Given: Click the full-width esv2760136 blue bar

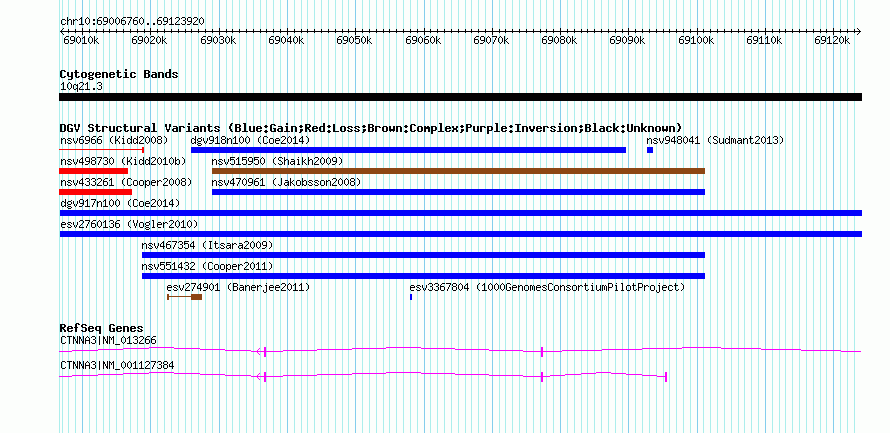Looking at the screenshot, I should pyautogui.click(x=461, y=234).
